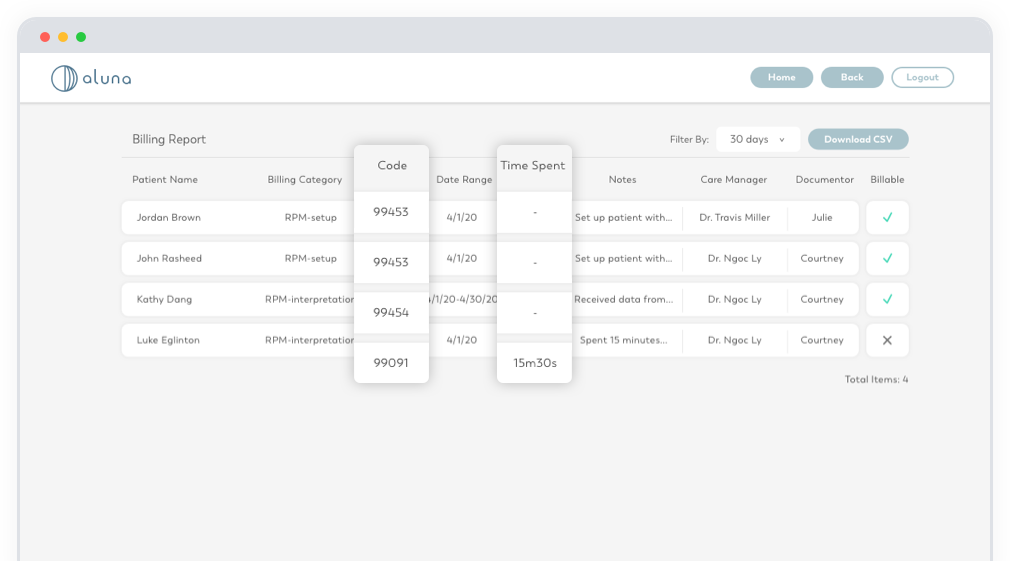This screenshot has height=561, width=1010.
Task: Sort by Patient Name column header
Action: click(x=165, y=180)
